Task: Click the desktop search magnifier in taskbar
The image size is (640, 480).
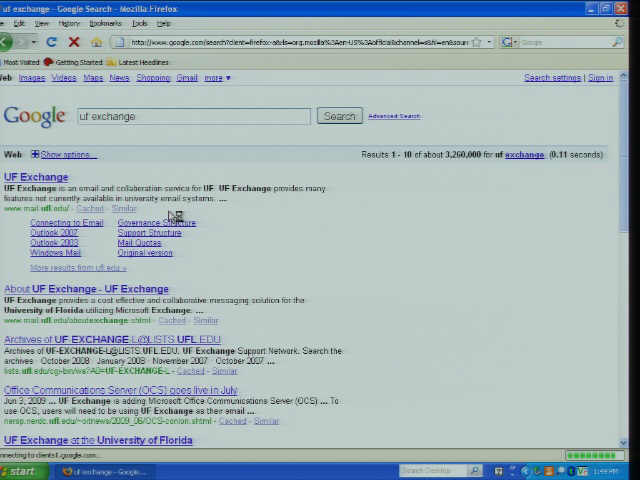Action: click(x=475, y=471)
